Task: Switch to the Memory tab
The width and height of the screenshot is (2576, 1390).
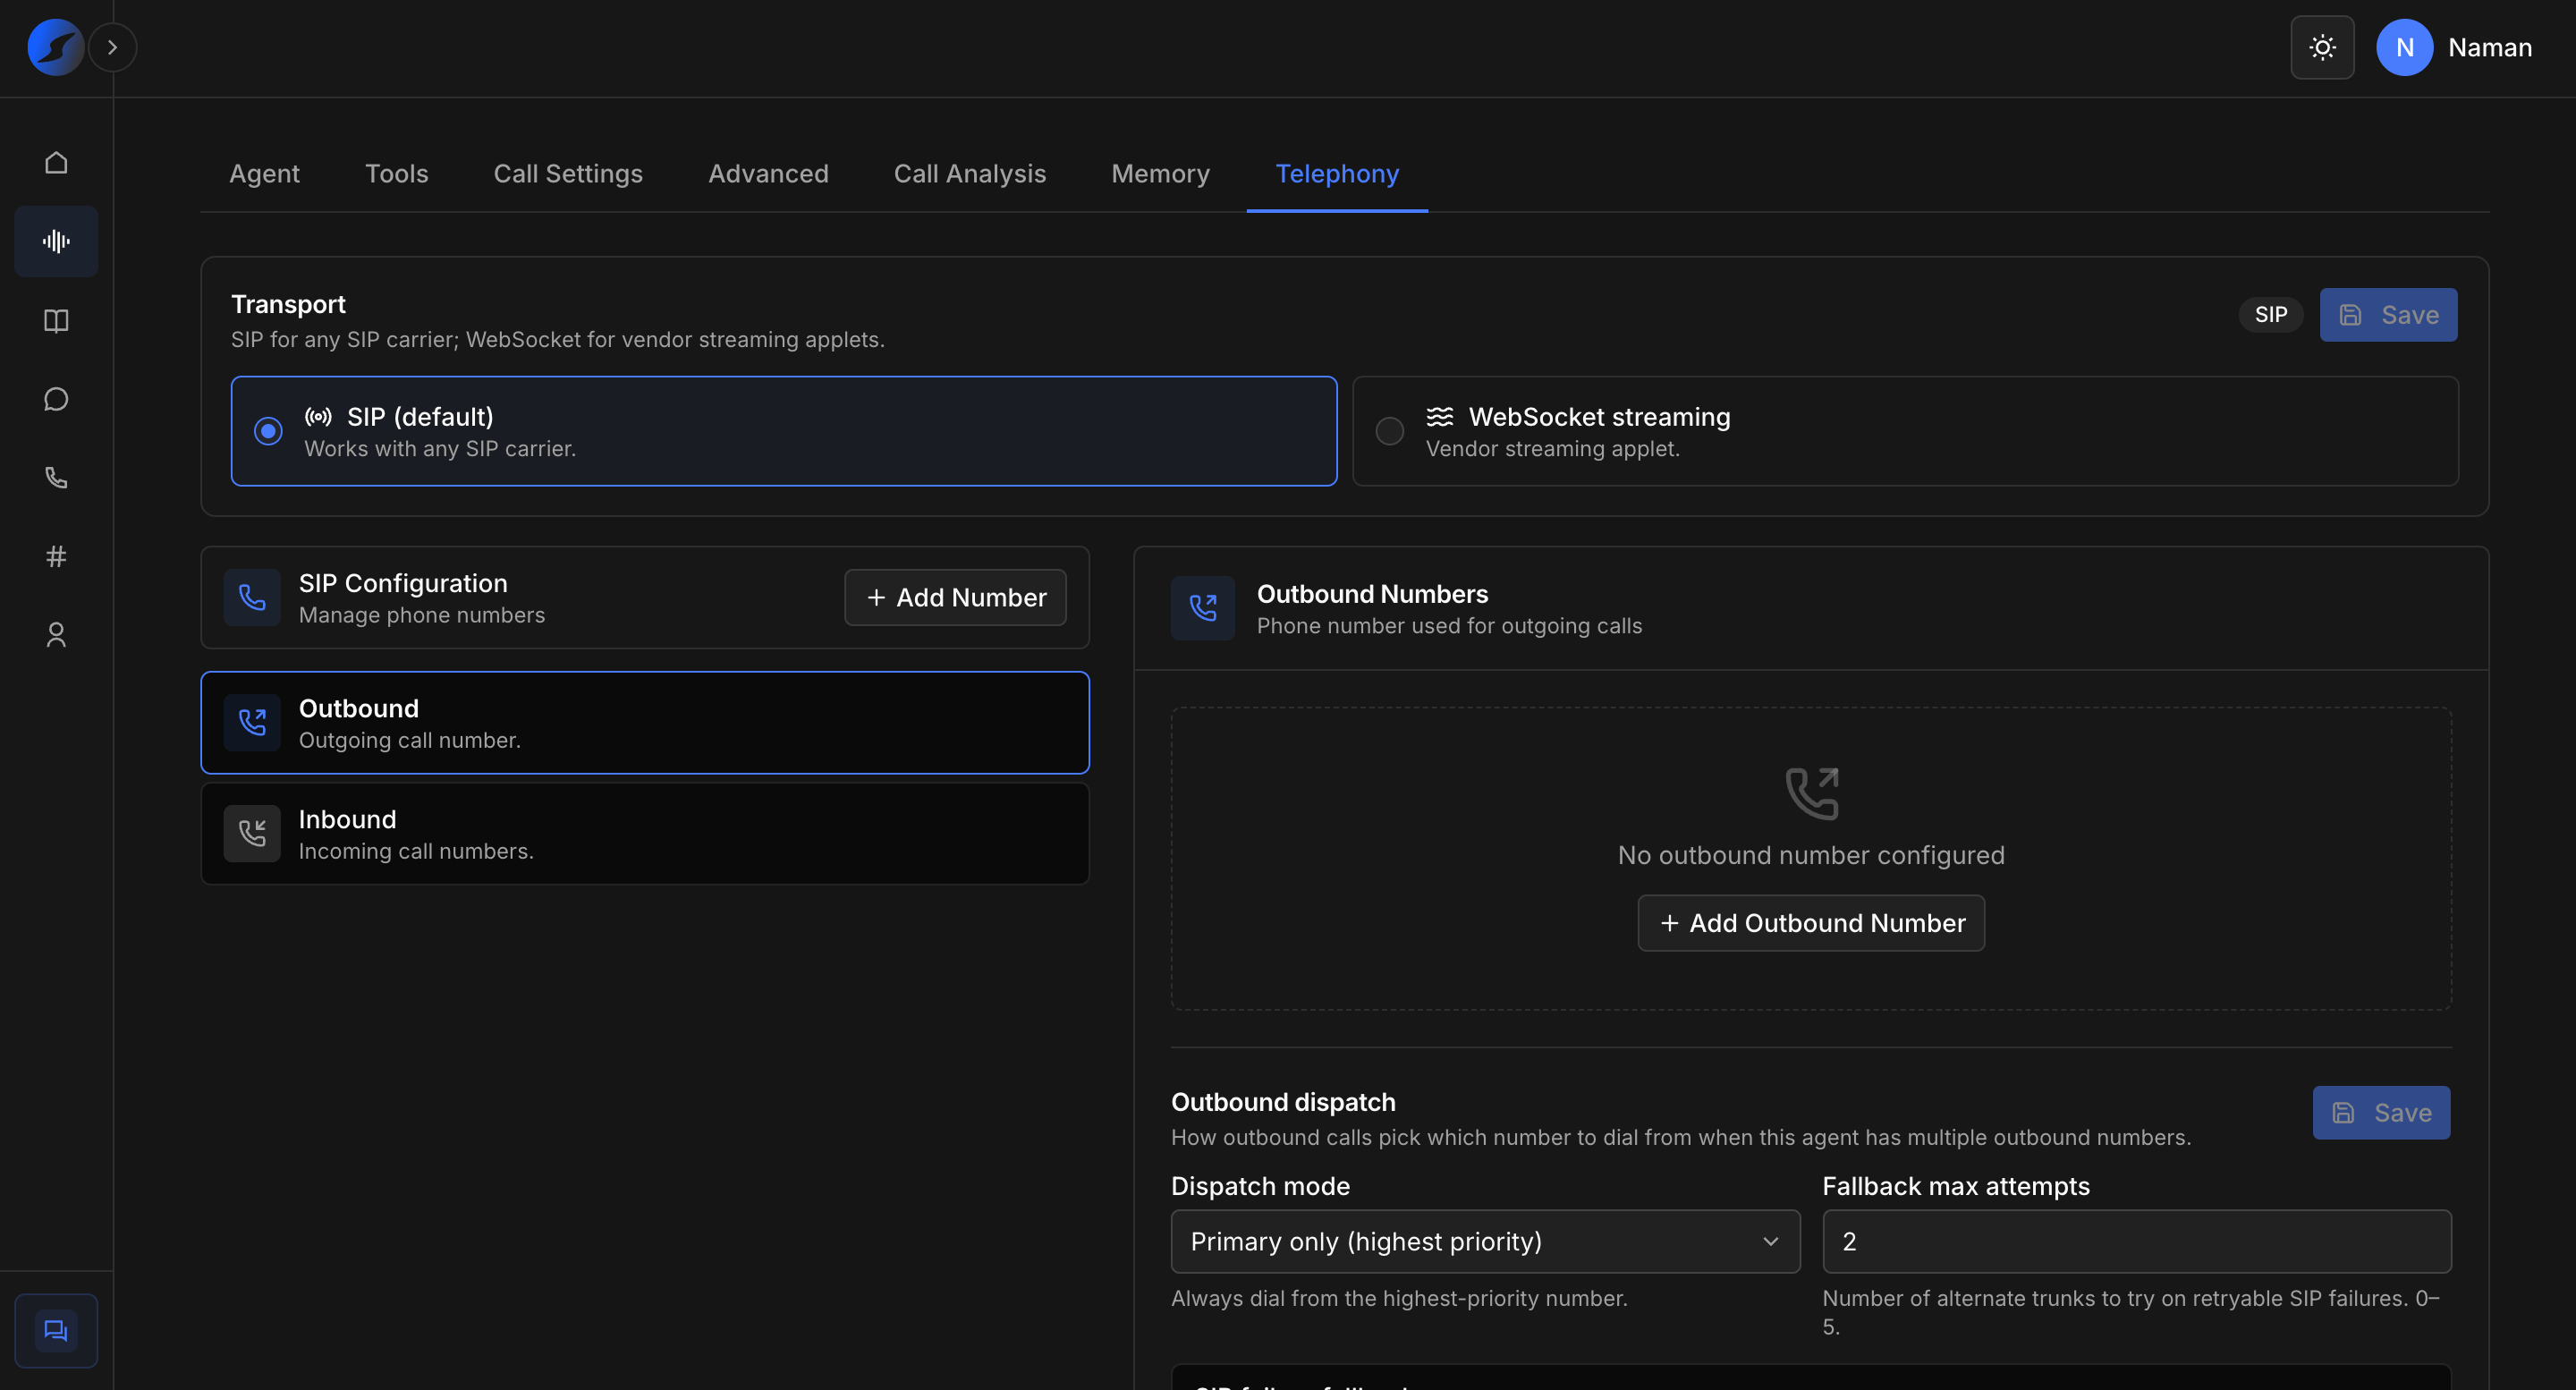Action: tap(1160, 173)
